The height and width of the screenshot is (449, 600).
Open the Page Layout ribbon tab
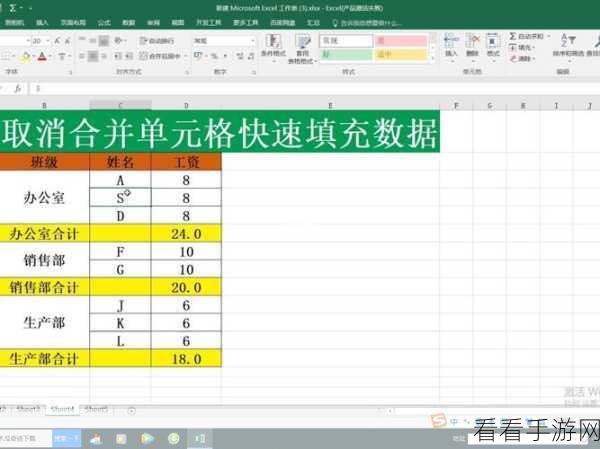73,23
